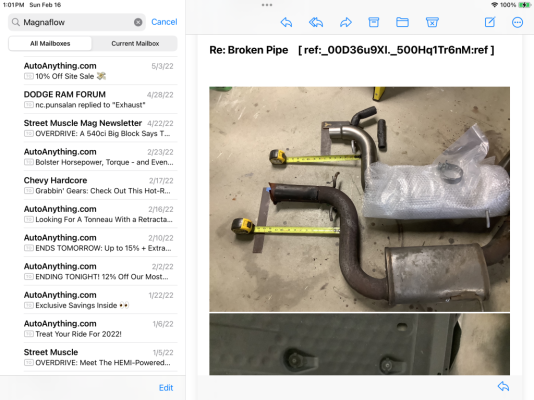
Task: Tap the reply arrow at the bottom right
Action: point(503,386)
